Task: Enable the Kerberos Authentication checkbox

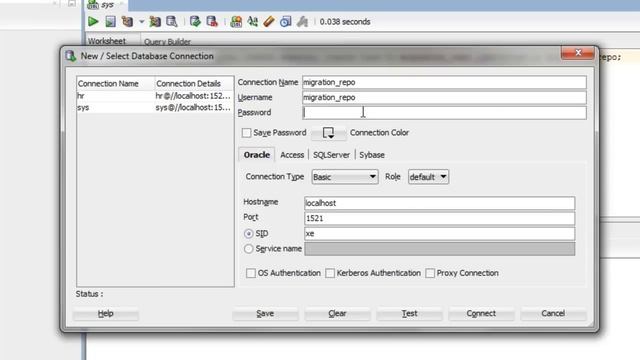Action: 330,273
